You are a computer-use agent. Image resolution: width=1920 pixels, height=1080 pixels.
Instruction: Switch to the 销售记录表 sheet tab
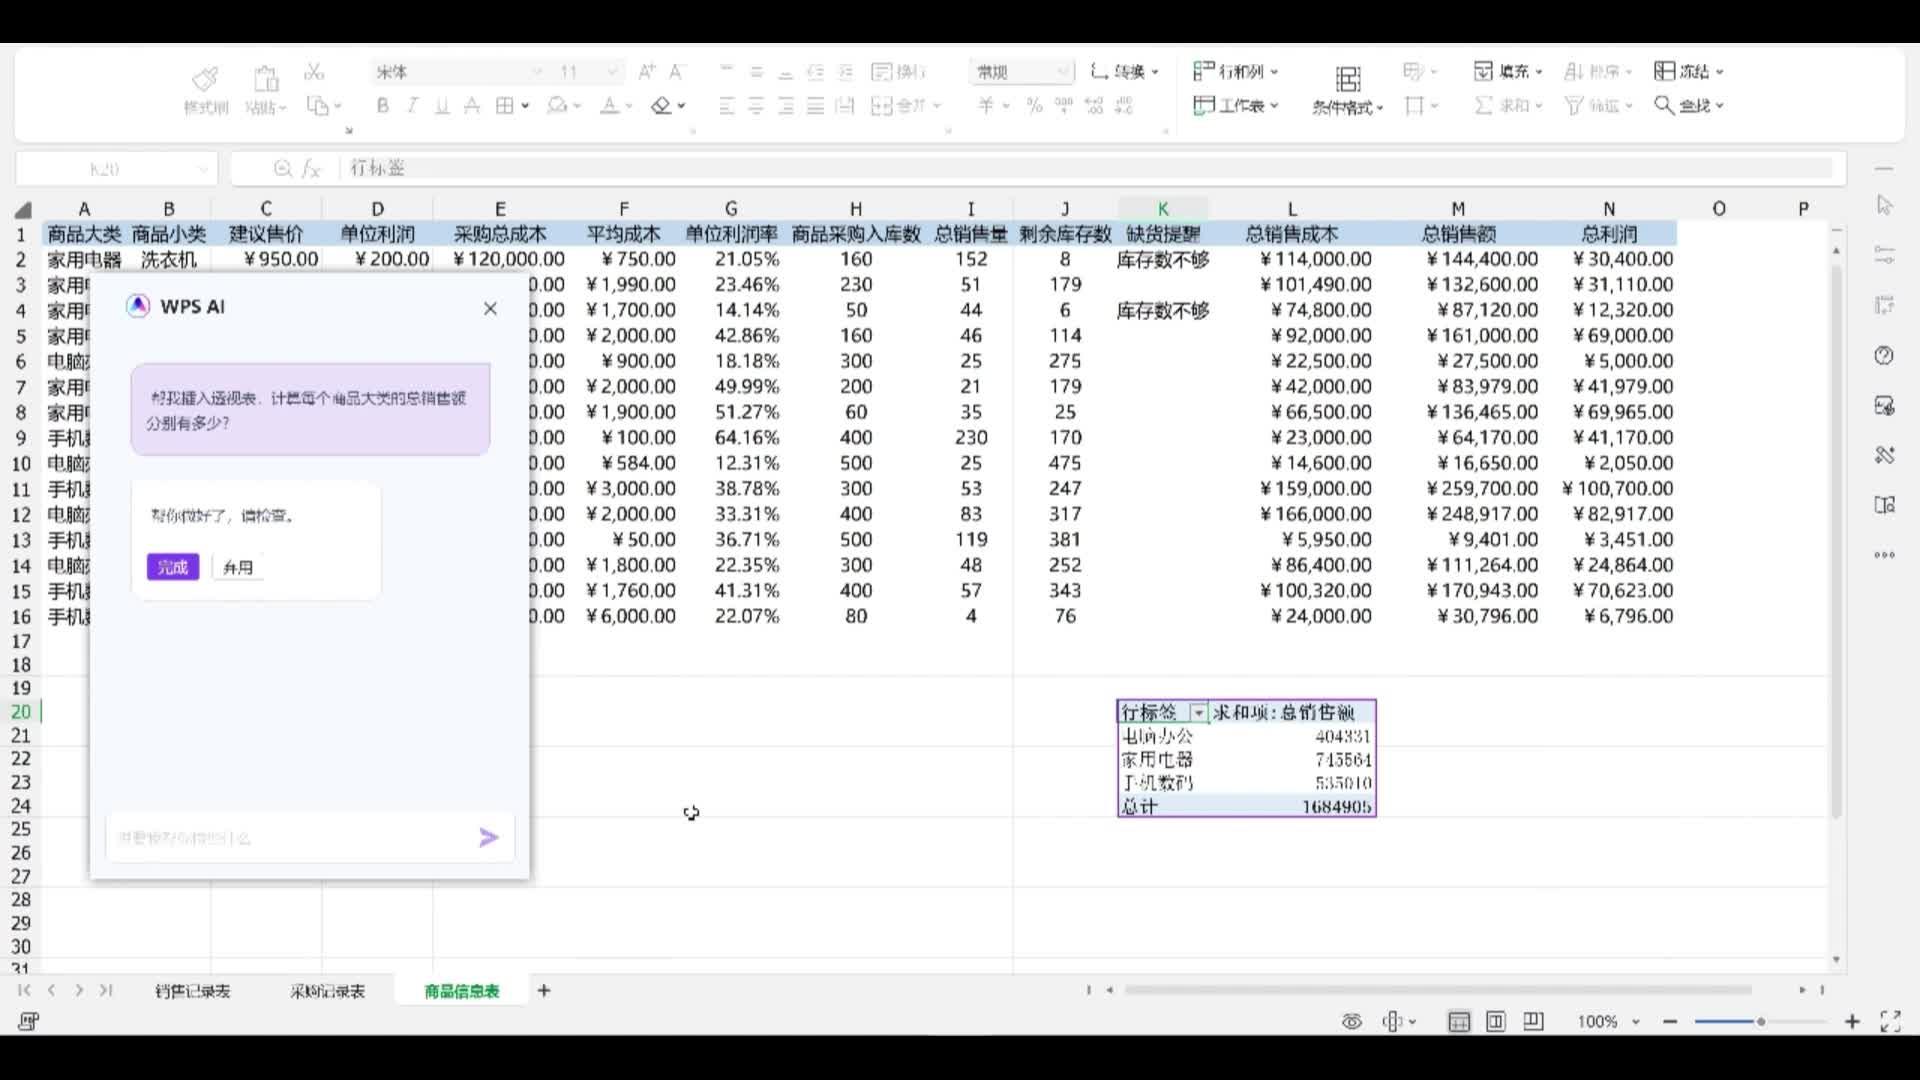click(192, 990)
